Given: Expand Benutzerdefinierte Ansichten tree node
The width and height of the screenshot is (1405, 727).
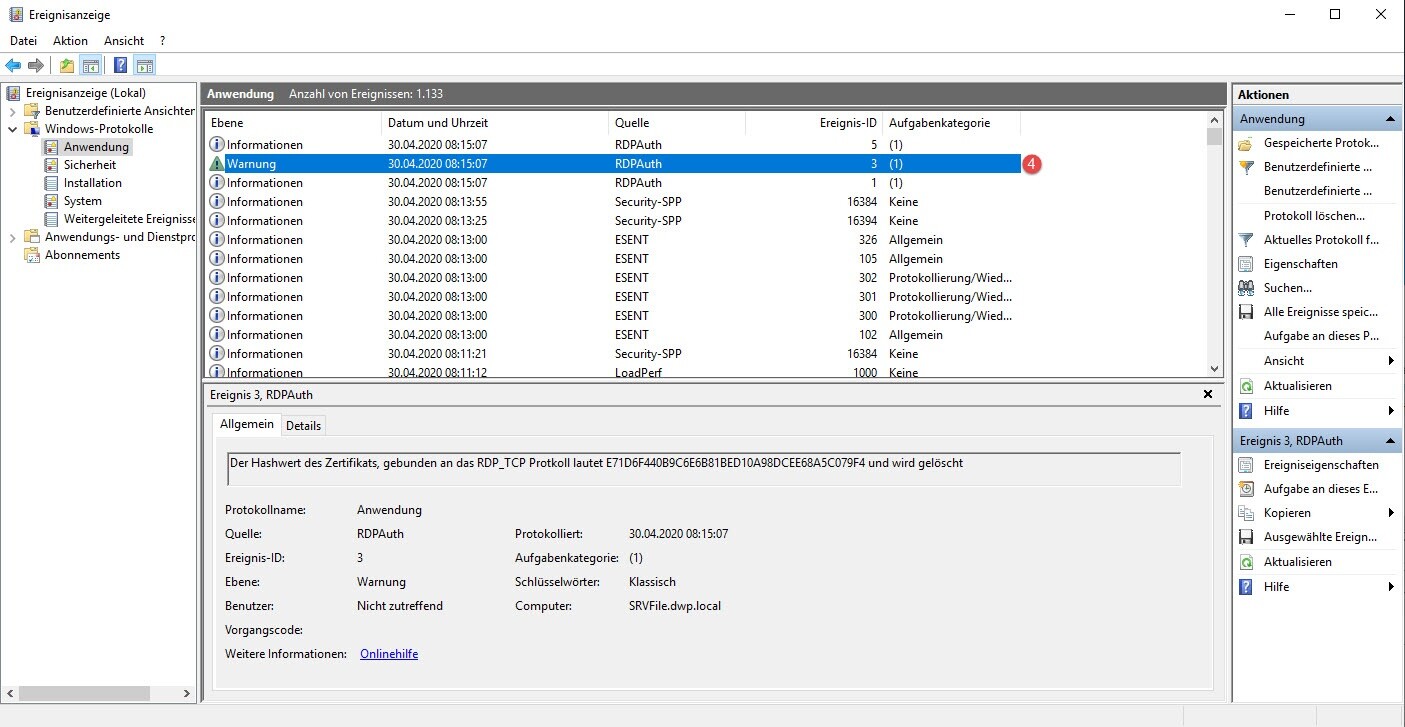Looking at the screenshot, I should click(x=13, y=111).
